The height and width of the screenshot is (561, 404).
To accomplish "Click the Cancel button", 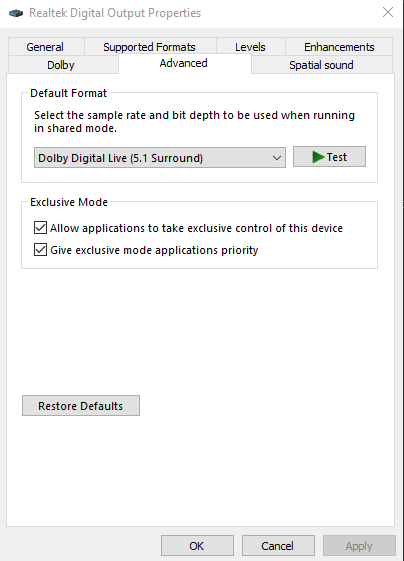I will coord(278,546).
